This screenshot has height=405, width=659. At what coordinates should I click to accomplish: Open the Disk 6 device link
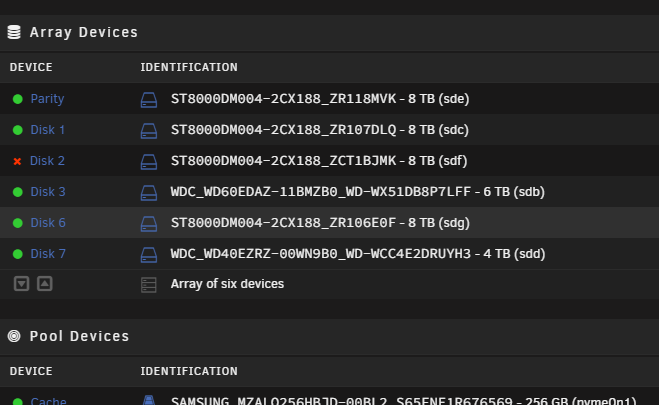pyautogui.click(x=48, y=223)
